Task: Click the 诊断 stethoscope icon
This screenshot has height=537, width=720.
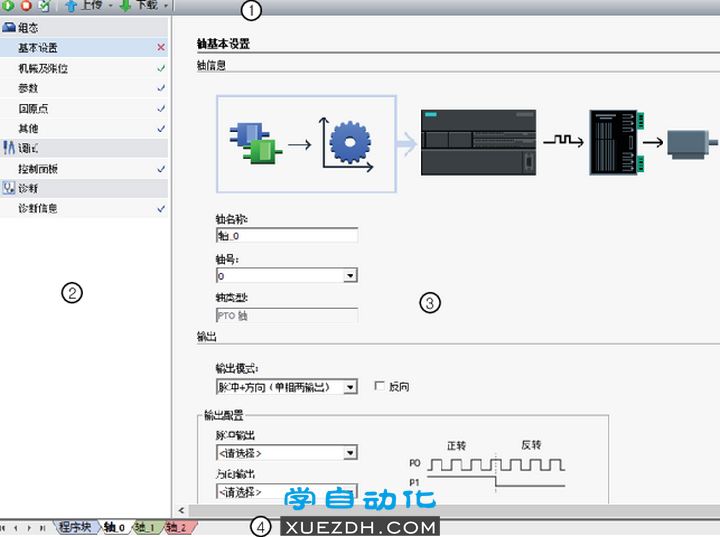Action: coord(9,188)
